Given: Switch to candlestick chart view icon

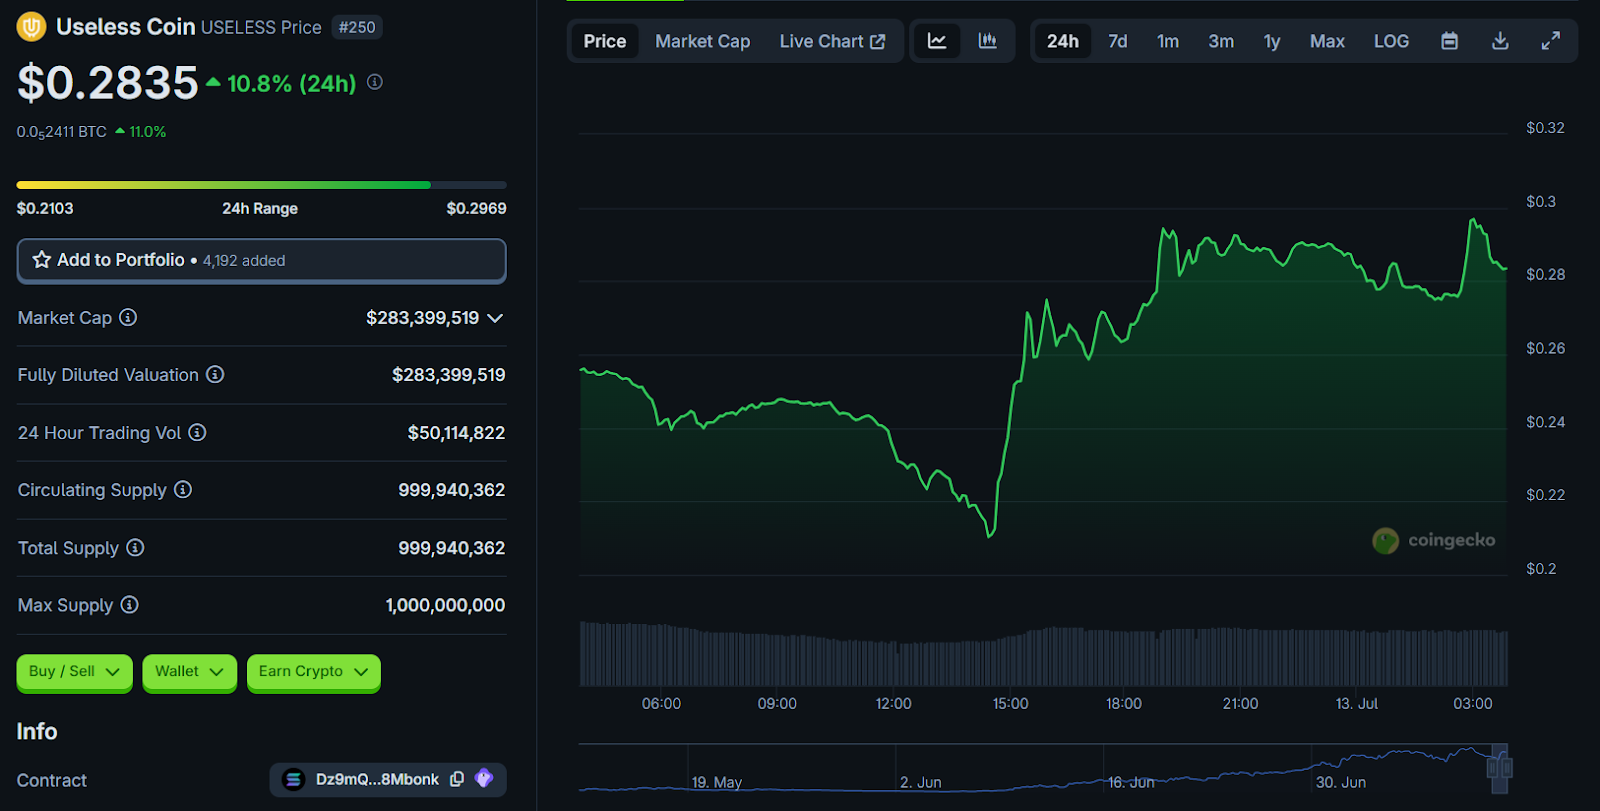Looking at the screenshot, I should [x=987, y=41].
